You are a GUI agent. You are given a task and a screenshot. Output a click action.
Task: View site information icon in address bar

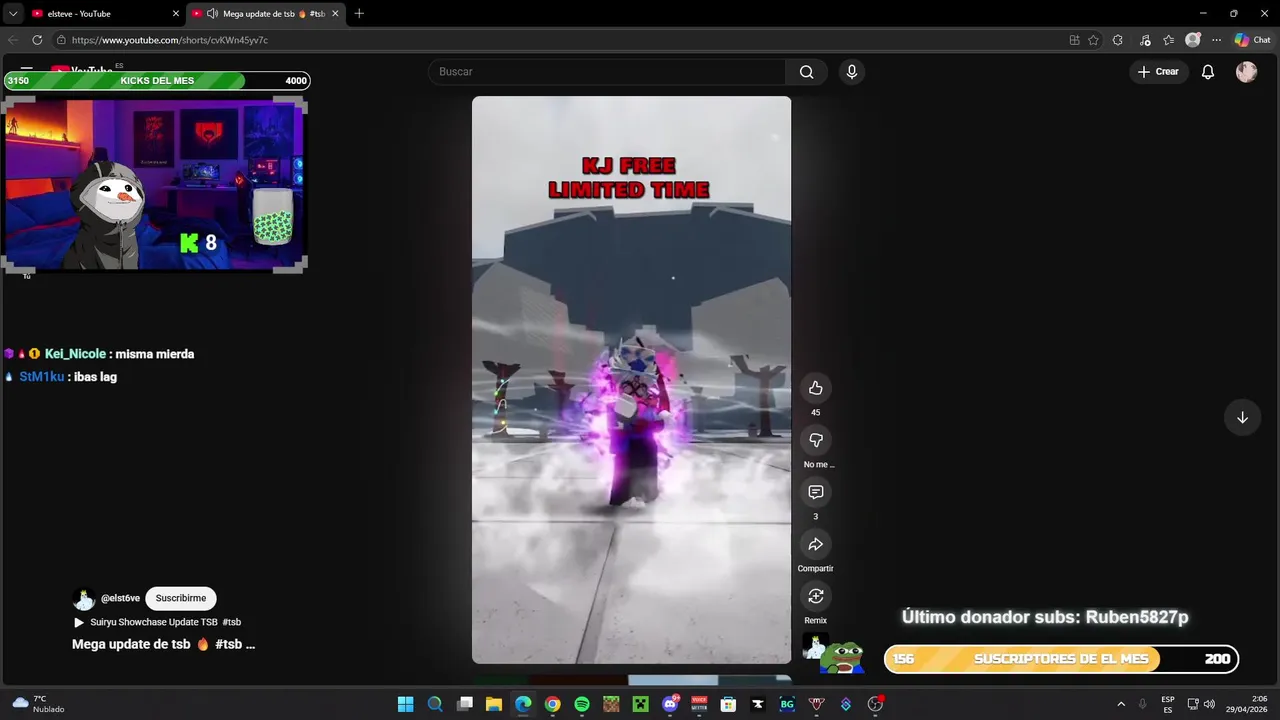61,40
